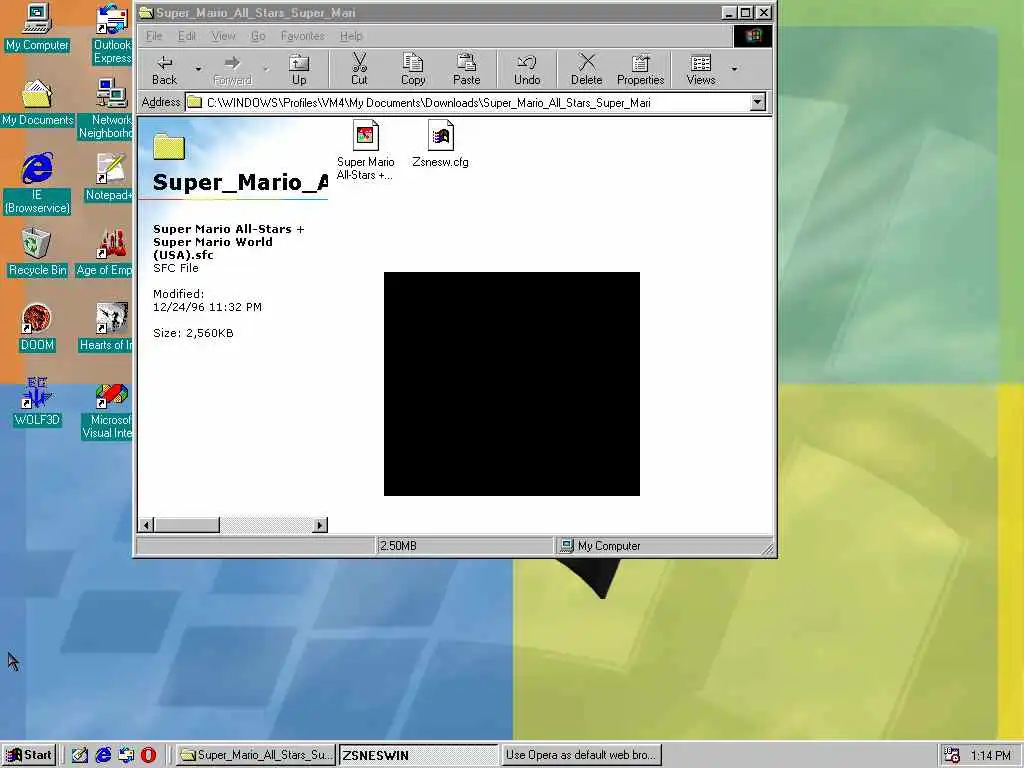Open the Edit menu
The width and height of the screenshot is (1024, 768).
coord(187,36)
